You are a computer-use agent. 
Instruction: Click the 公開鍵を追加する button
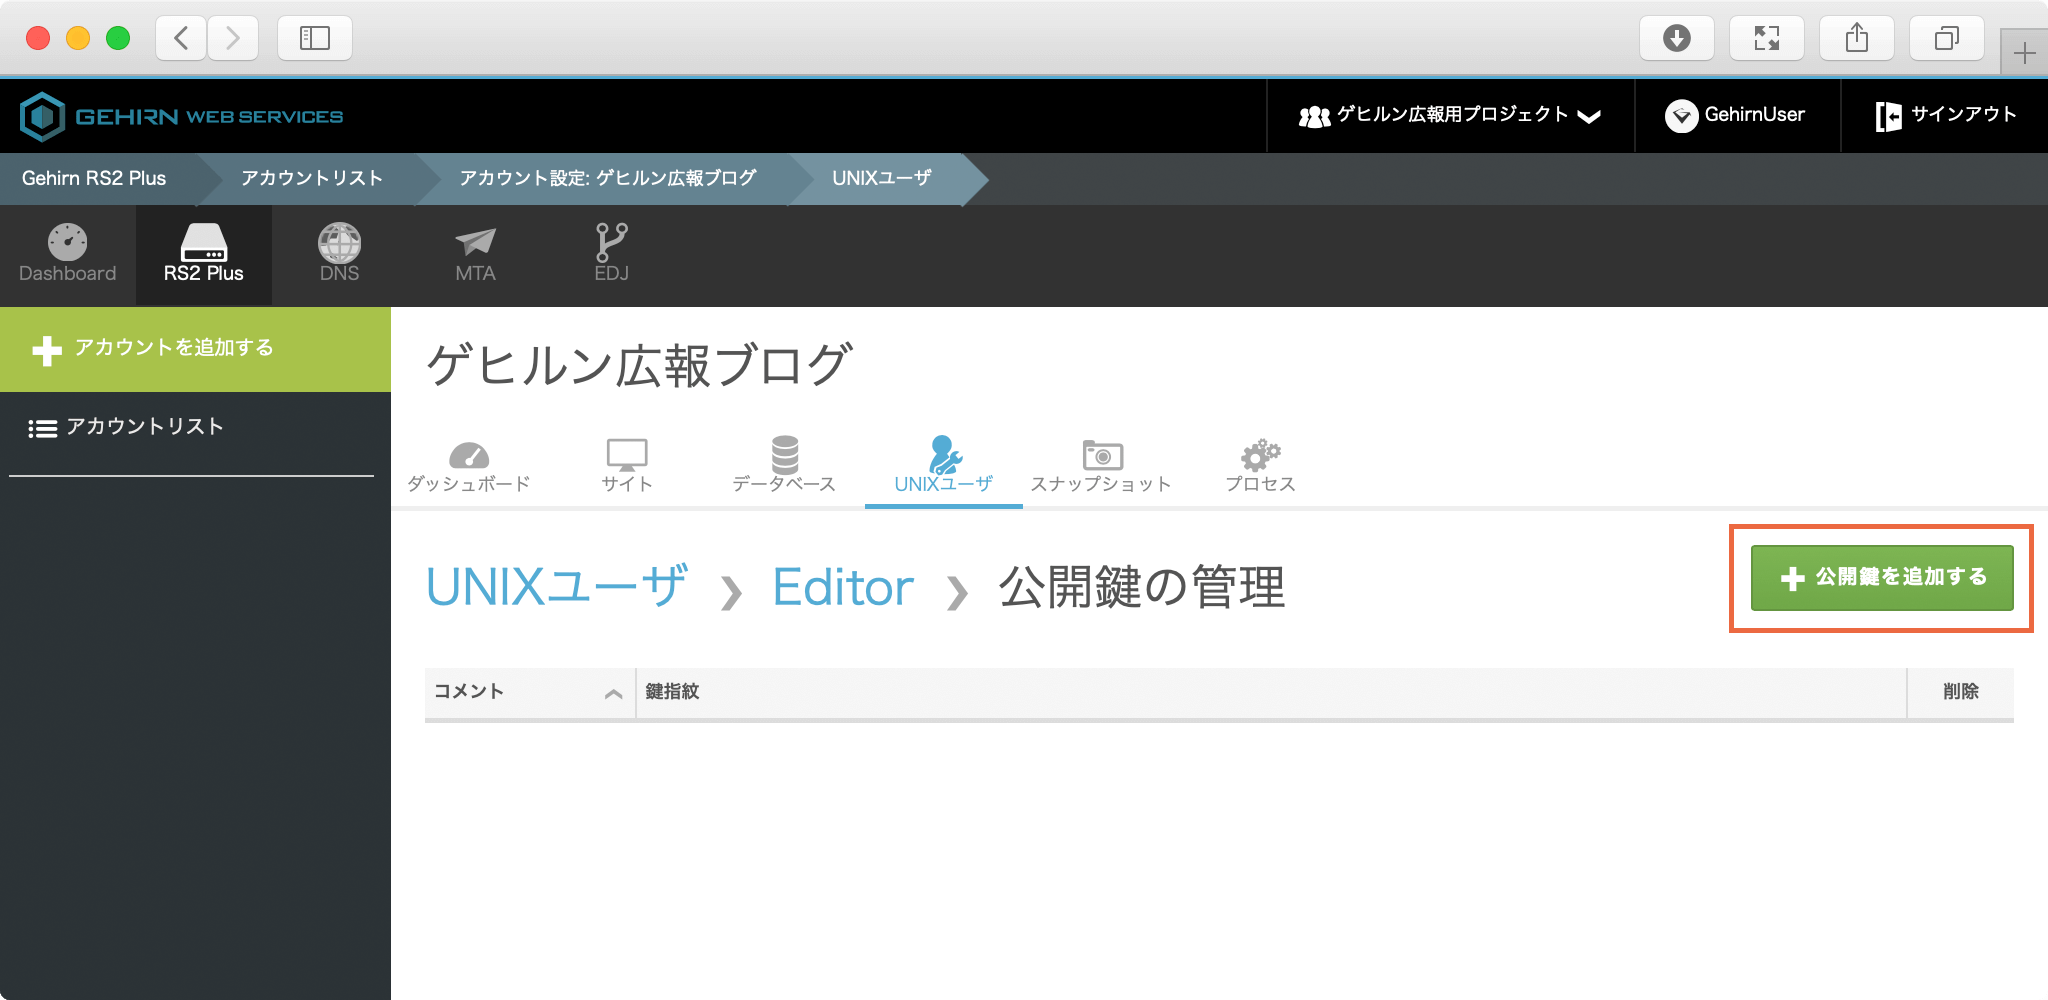[1881, 578]
